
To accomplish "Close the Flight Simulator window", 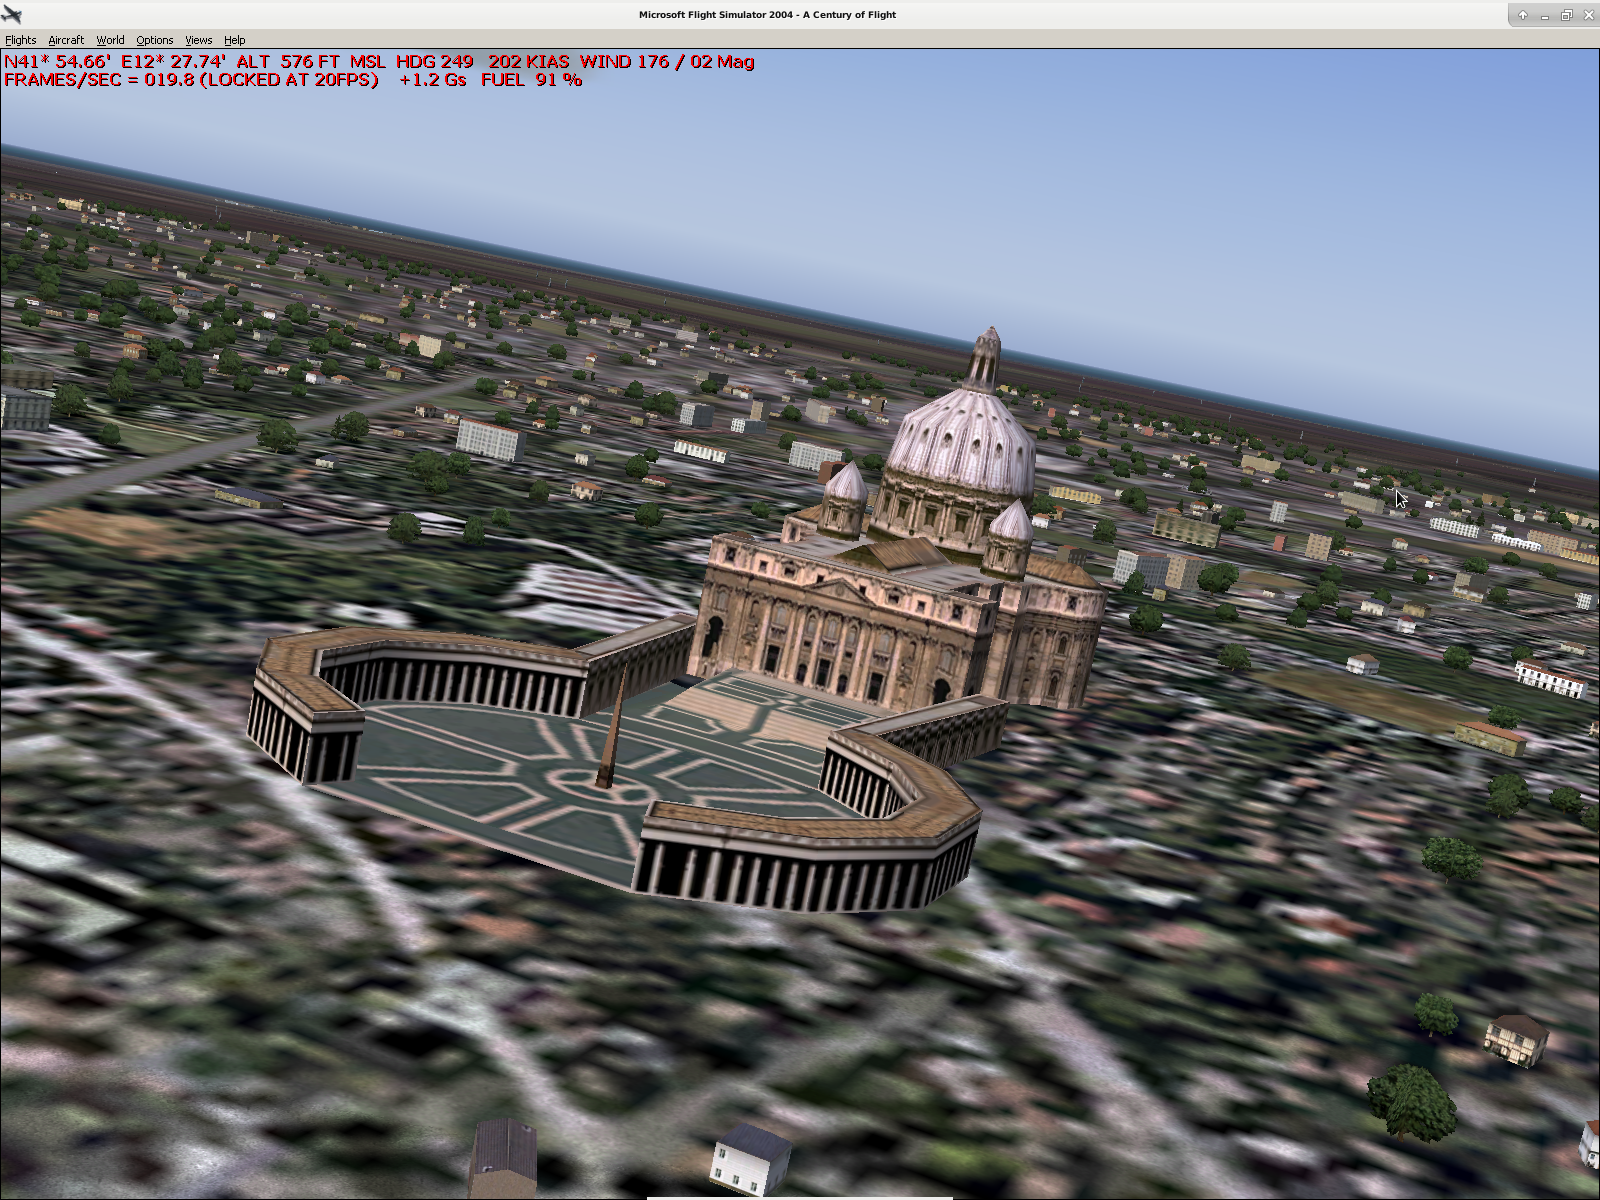I will (x=1588, y=15).
